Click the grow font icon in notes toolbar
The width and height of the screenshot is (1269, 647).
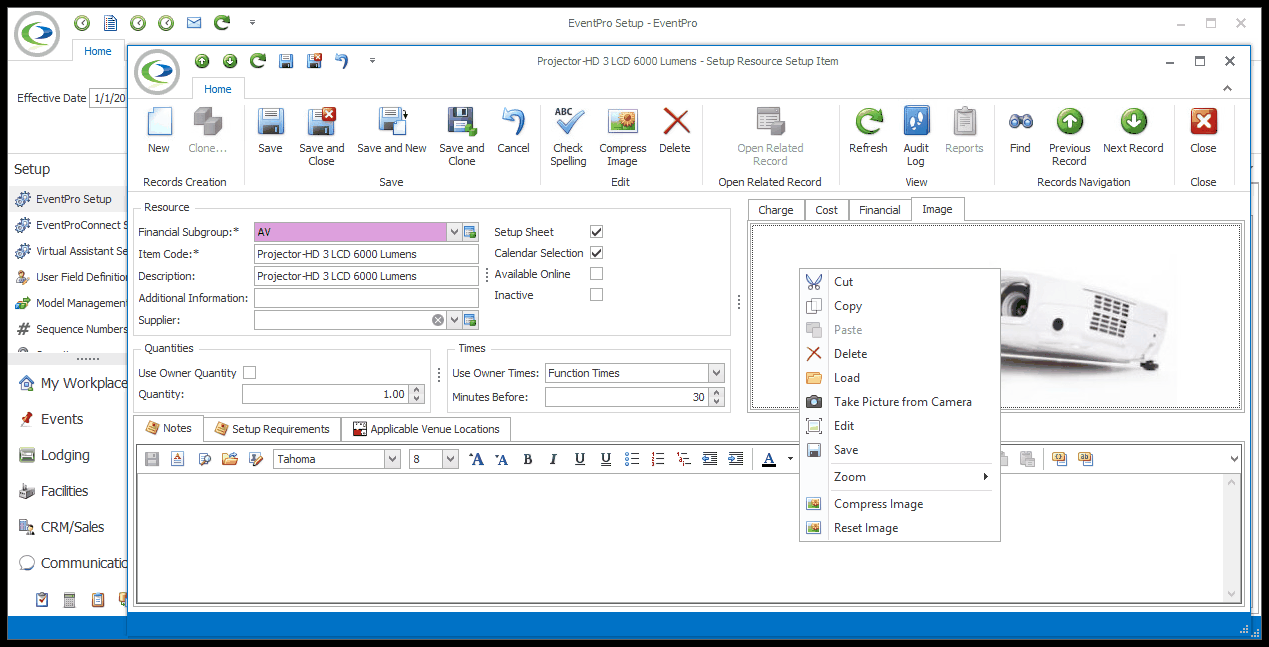[x=476, y=459]
